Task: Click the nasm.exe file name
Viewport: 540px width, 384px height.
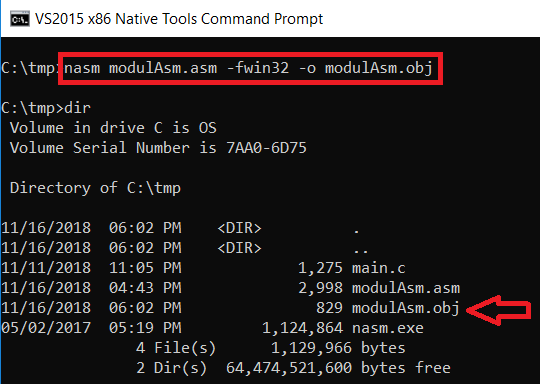Action: click(x=388, y=328)
